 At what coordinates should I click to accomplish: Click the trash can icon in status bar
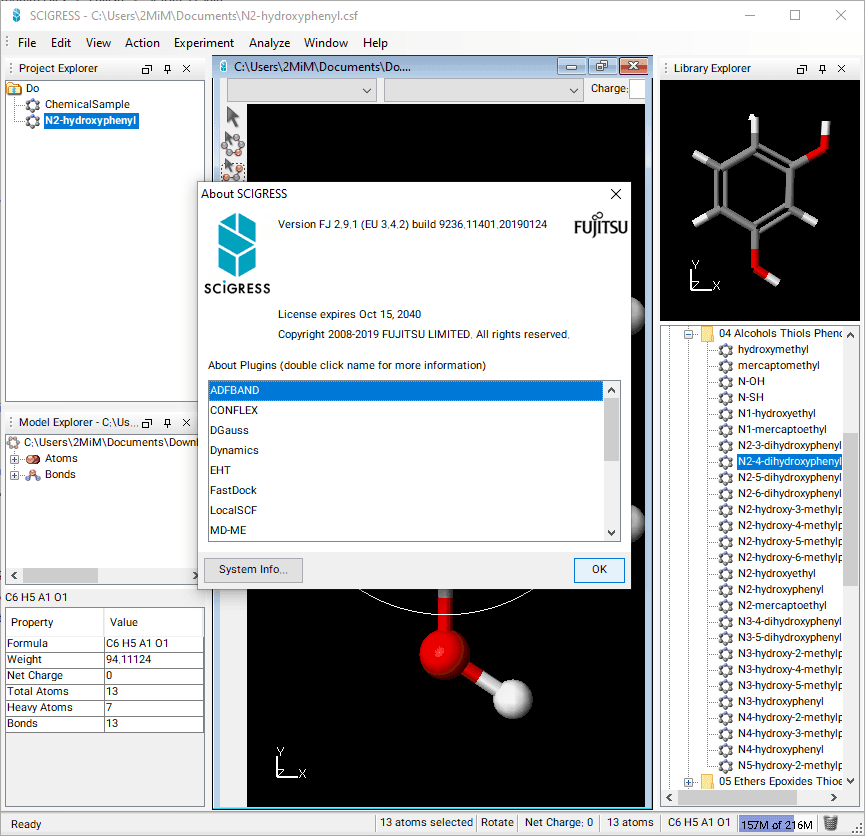(x=830, y=824)
